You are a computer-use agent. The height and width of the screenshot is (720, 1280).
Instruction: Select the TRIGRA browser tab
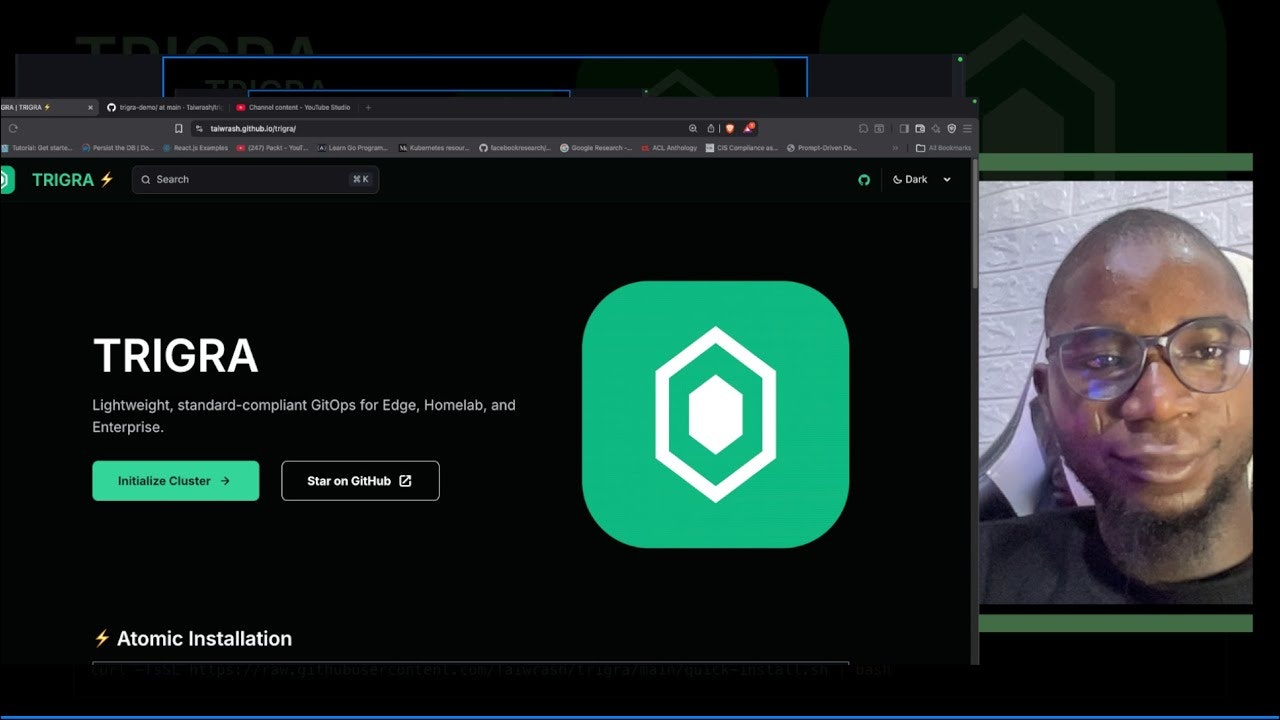pos(48,107)
